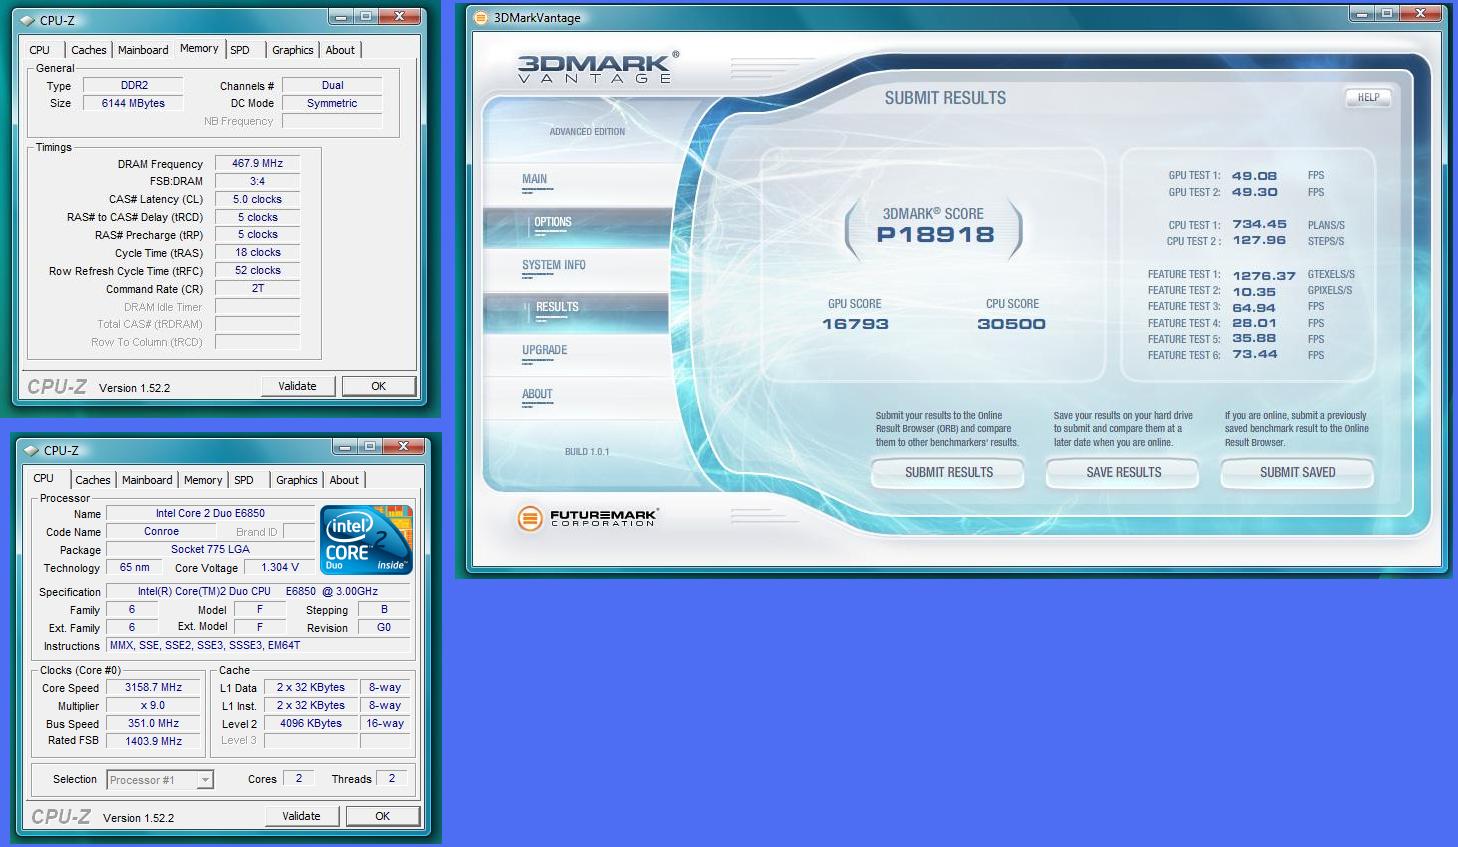
Task: Click the 3DMark score P18918
Action: click(935, 234)
